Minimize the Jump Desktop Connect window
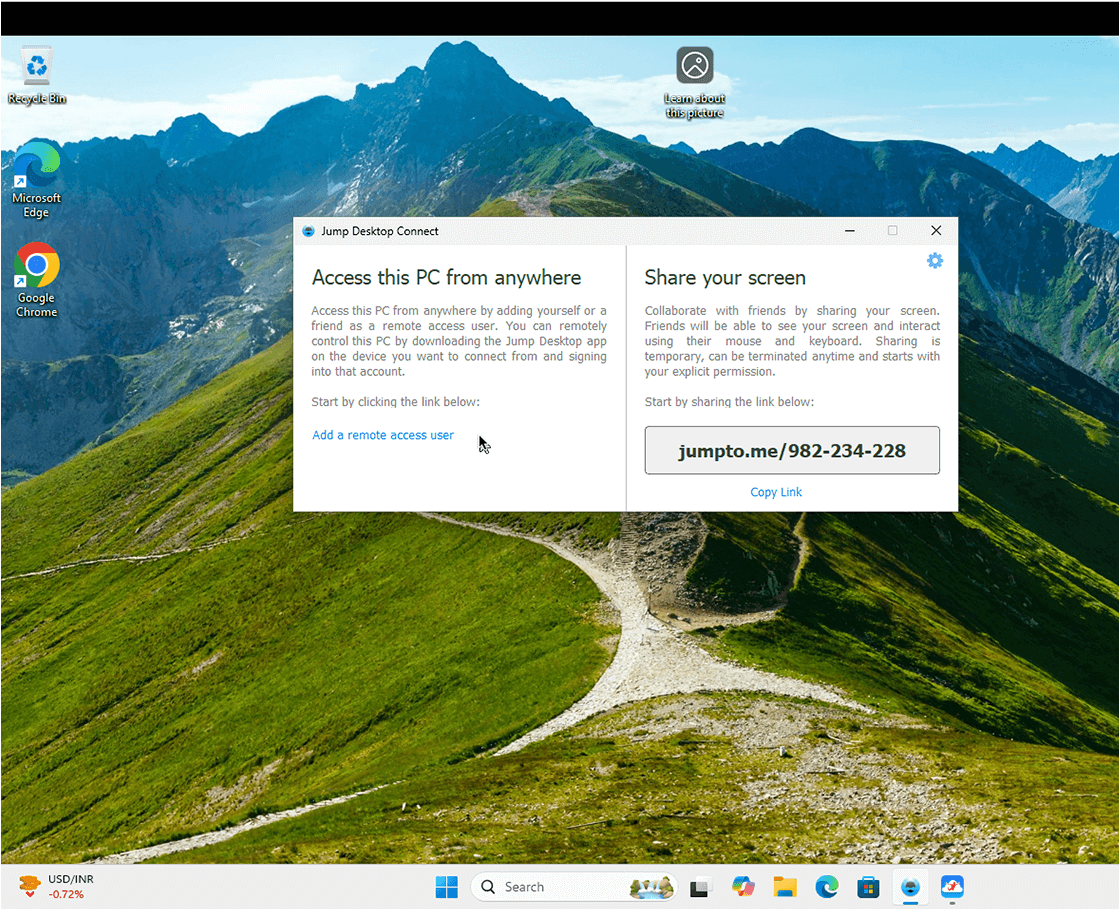The height and width of the screenshot is (909, 1119). 849,231
